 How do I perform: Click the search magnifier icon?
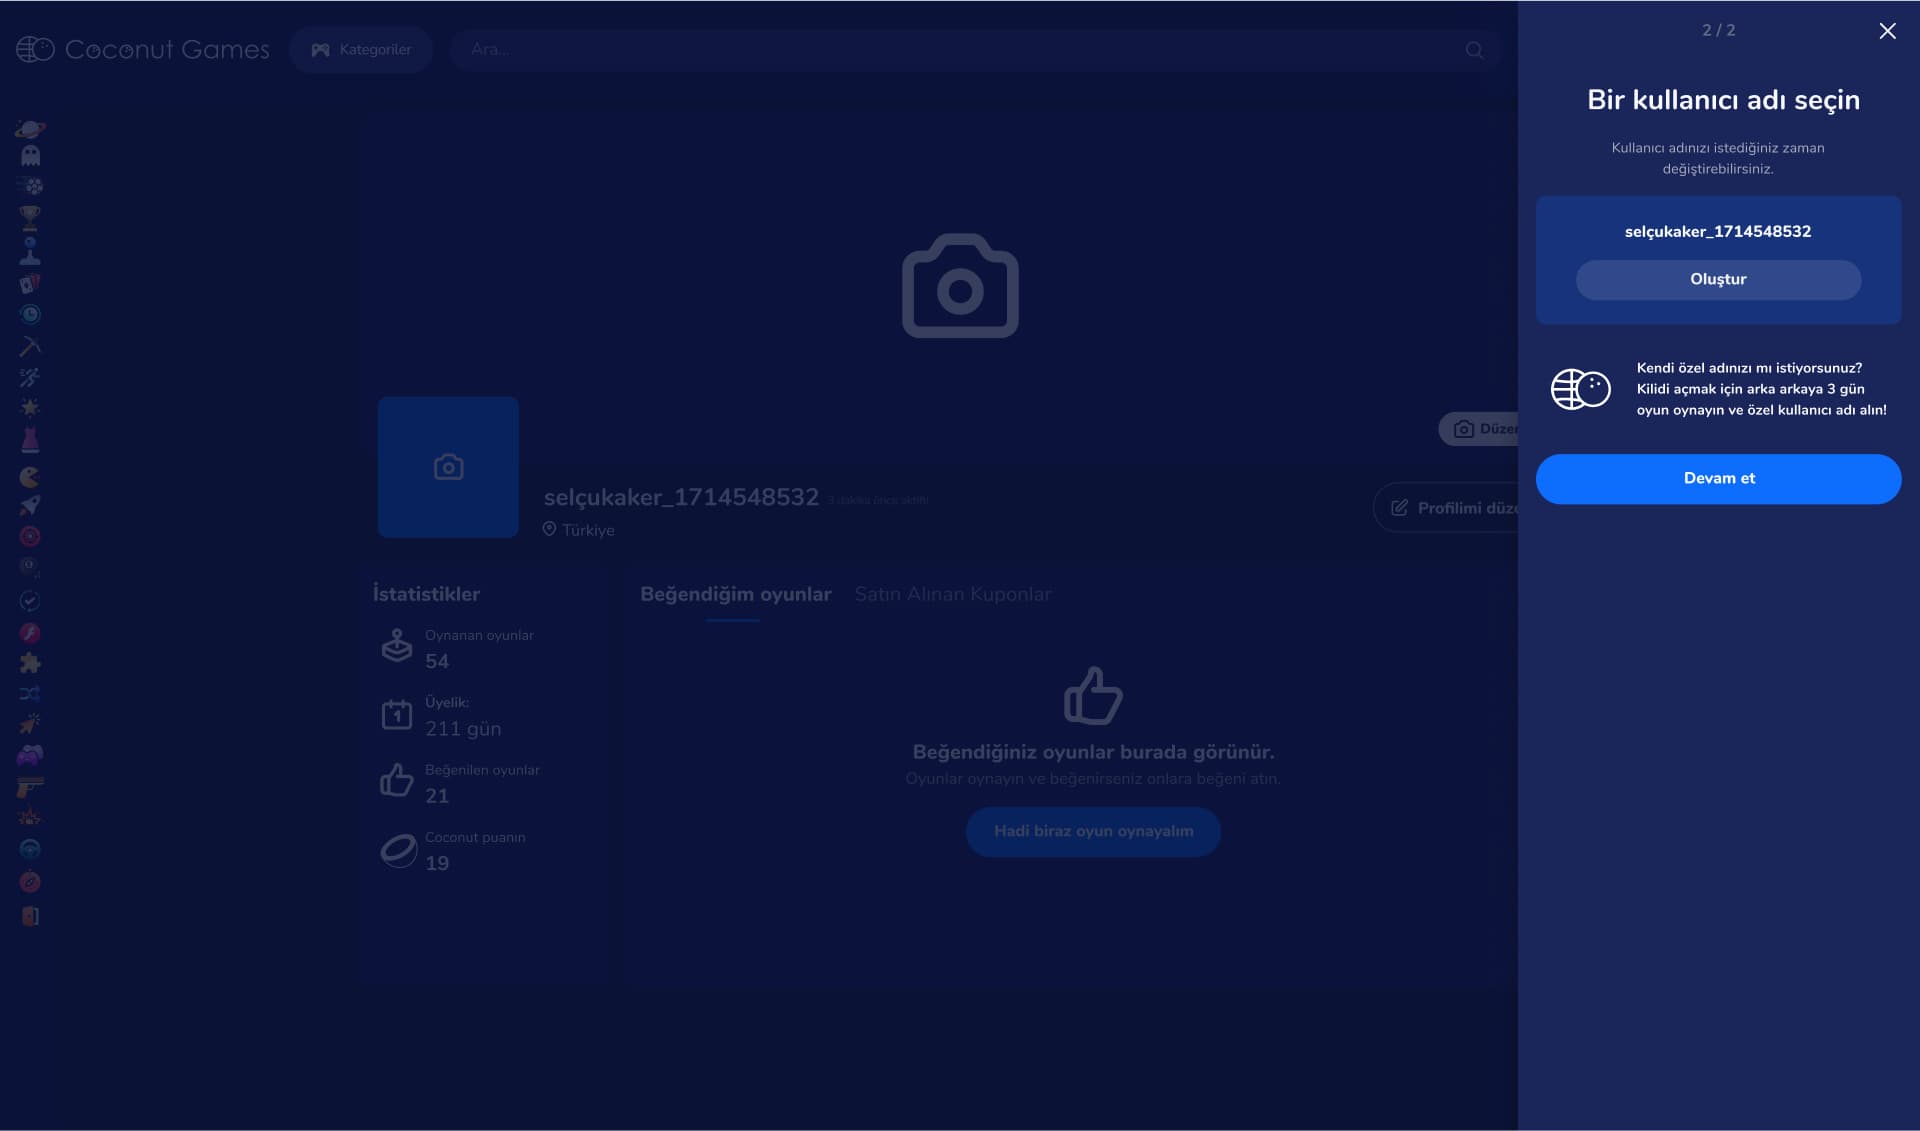1474,50
